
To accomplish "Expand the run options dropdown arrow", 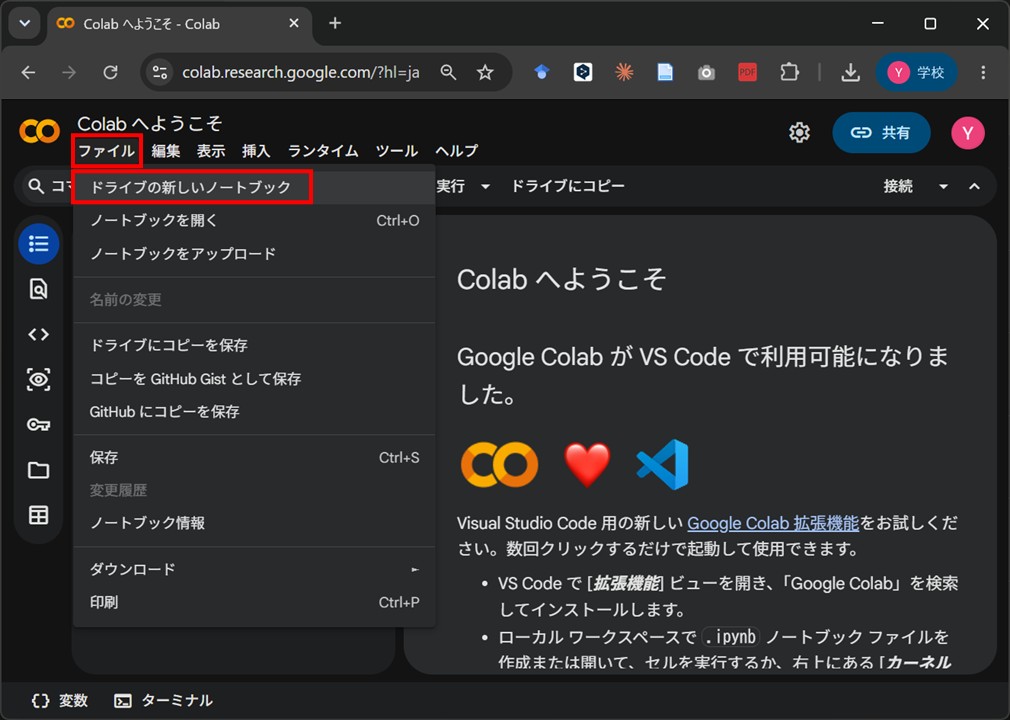I will click(486, 187).
